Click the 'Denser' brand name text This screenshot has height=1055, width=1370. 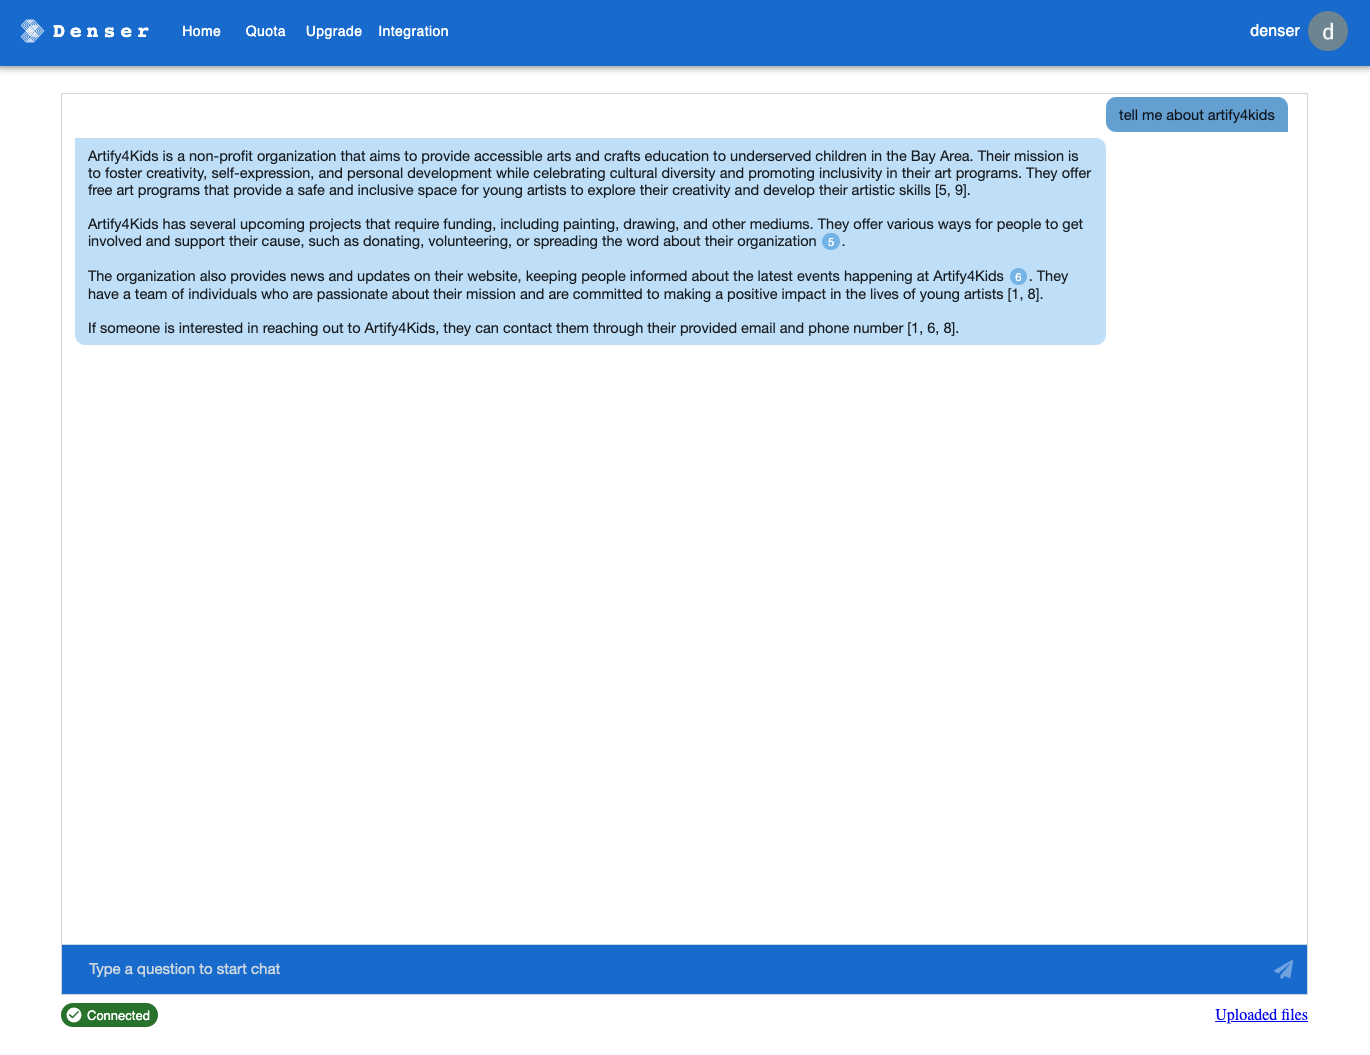[101, 32]
